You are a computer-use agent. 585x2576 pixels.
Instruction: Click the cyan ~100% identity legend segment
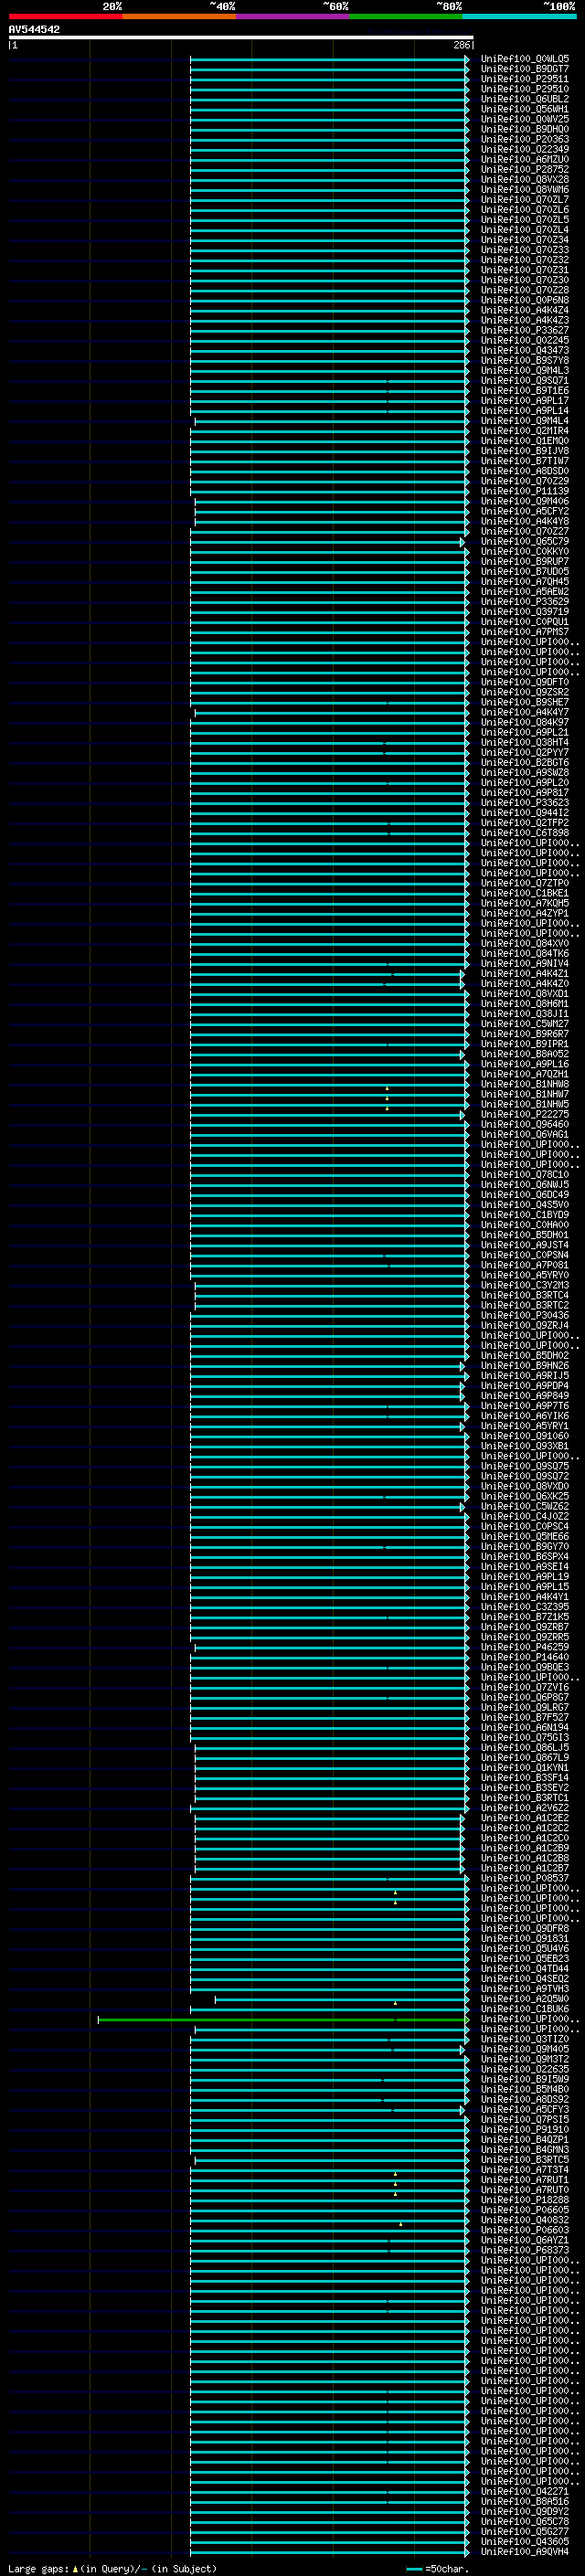tap(519, 16)
